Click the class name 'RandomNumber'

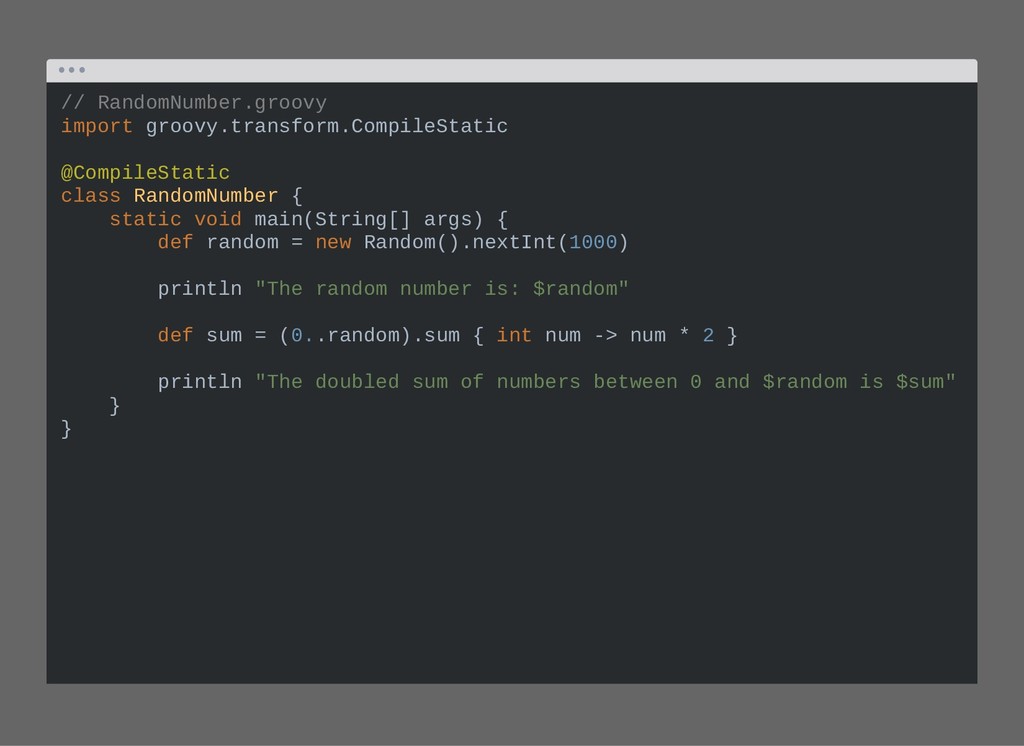click(x=206, y=196)
